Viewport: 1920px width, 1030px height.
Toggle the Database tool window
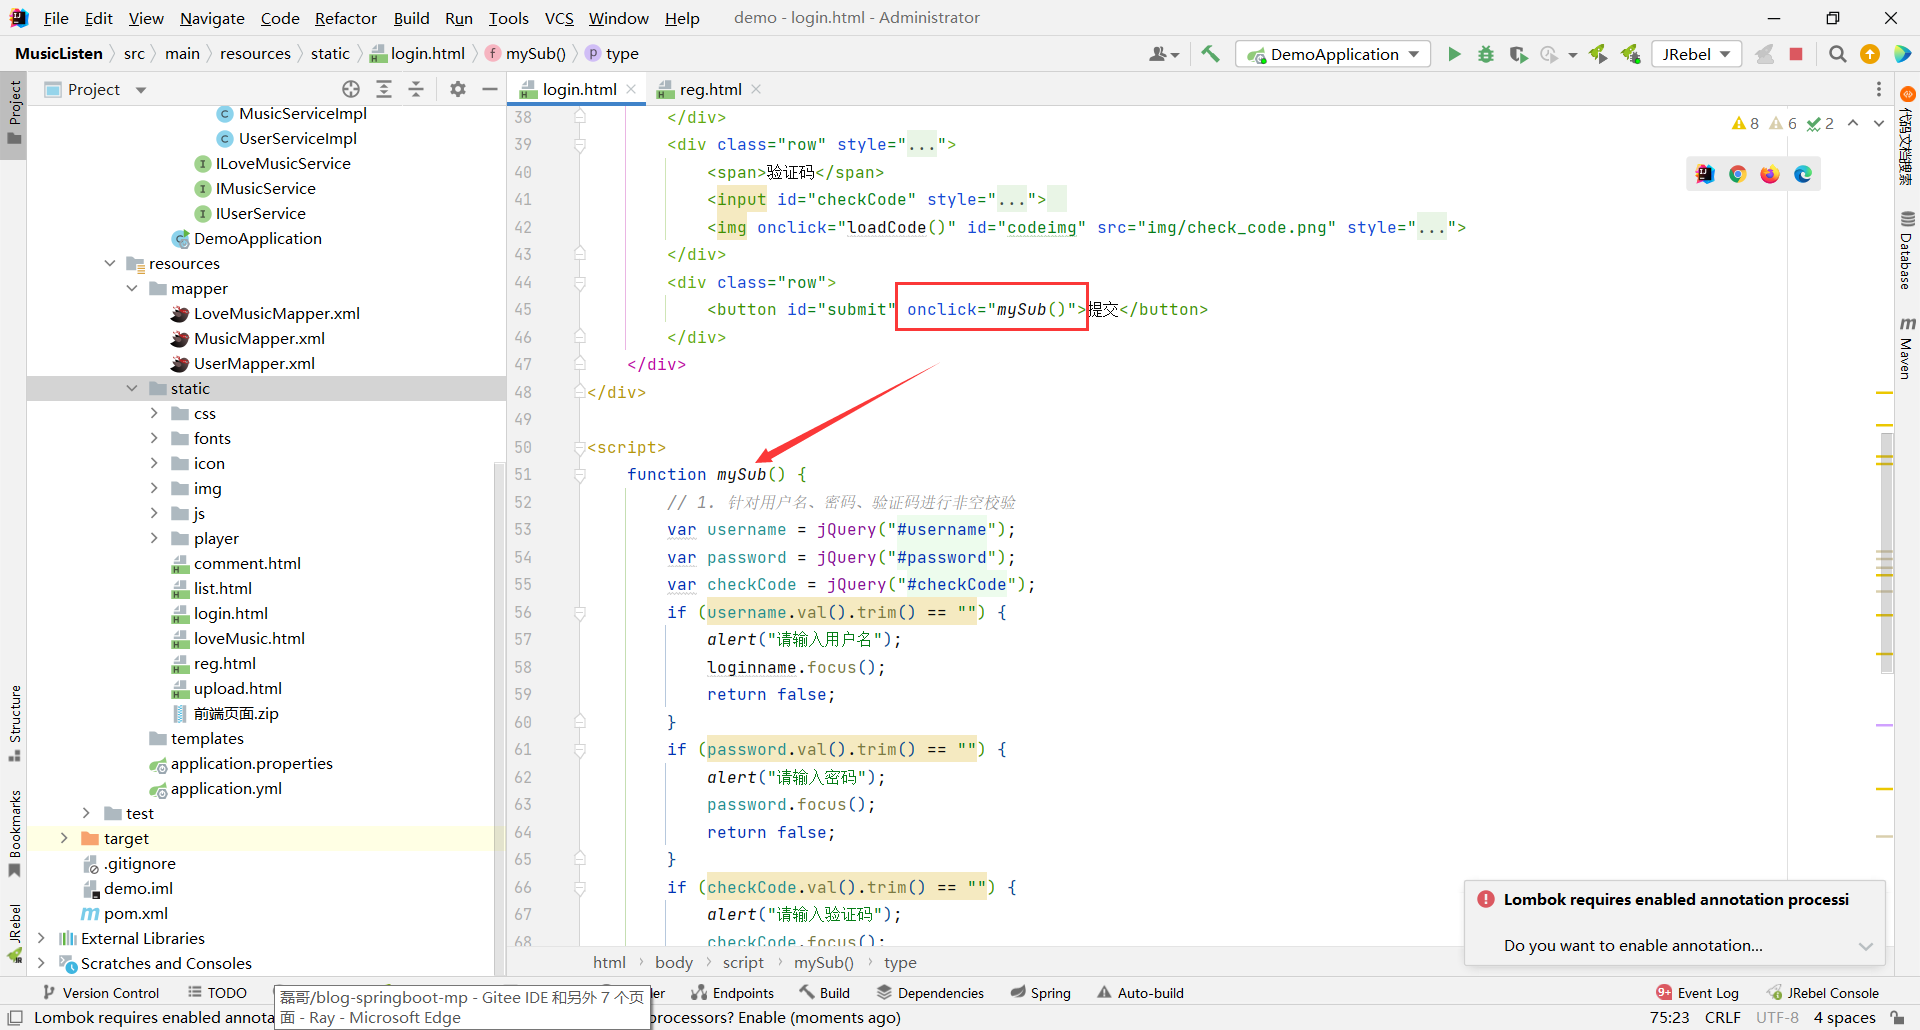point(1907,252)
